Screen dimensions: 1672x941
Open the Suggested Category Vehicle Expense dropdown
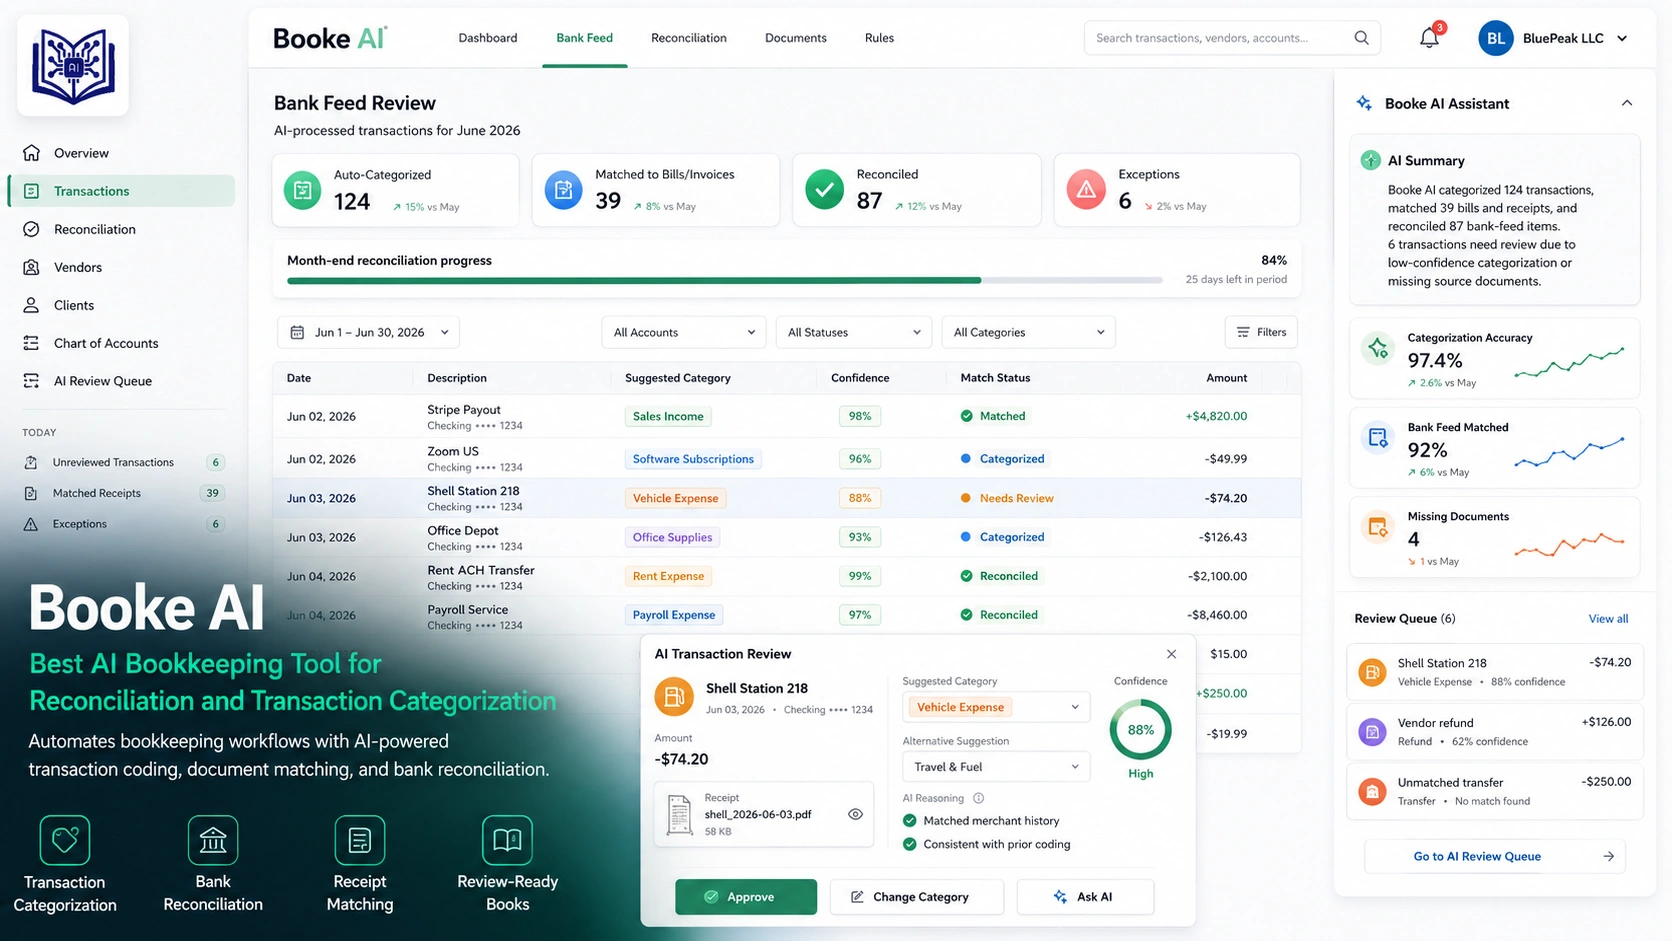[995, 707]
